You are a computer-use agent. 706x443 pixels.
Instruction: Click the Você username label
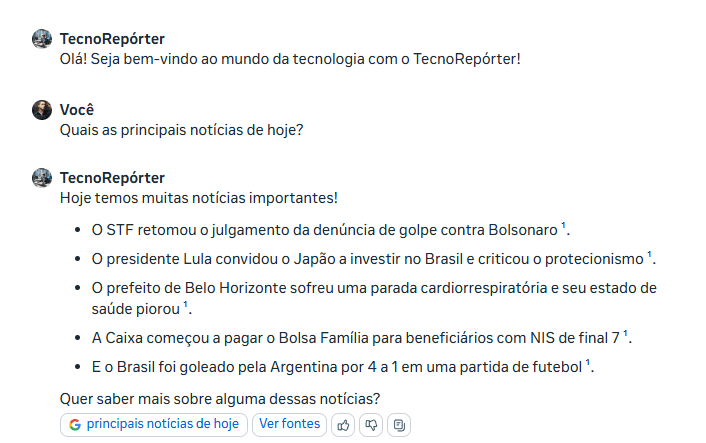tap(77, 110)
